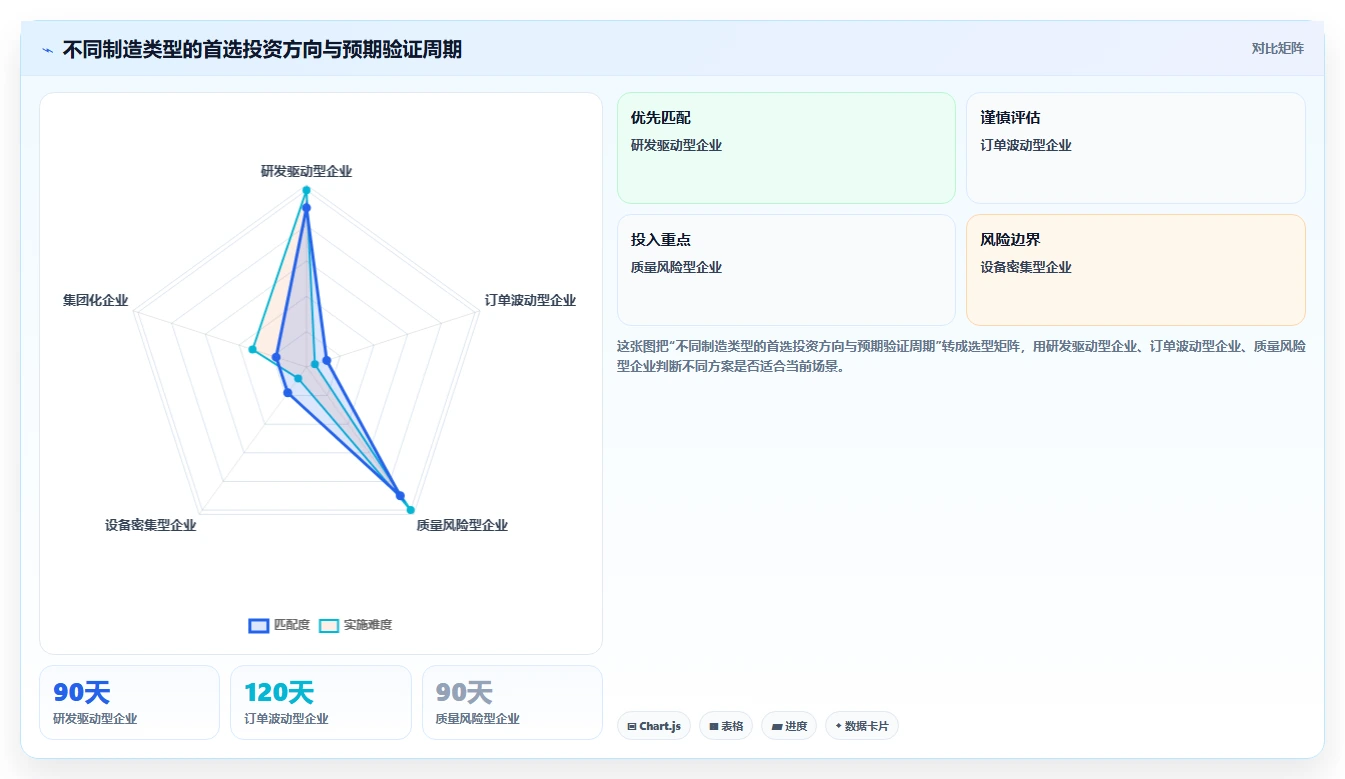This screenshot has width=1345, height=779.
Task: Click the 订单波动型企业 radar axis label
Action: pos(530,300)
